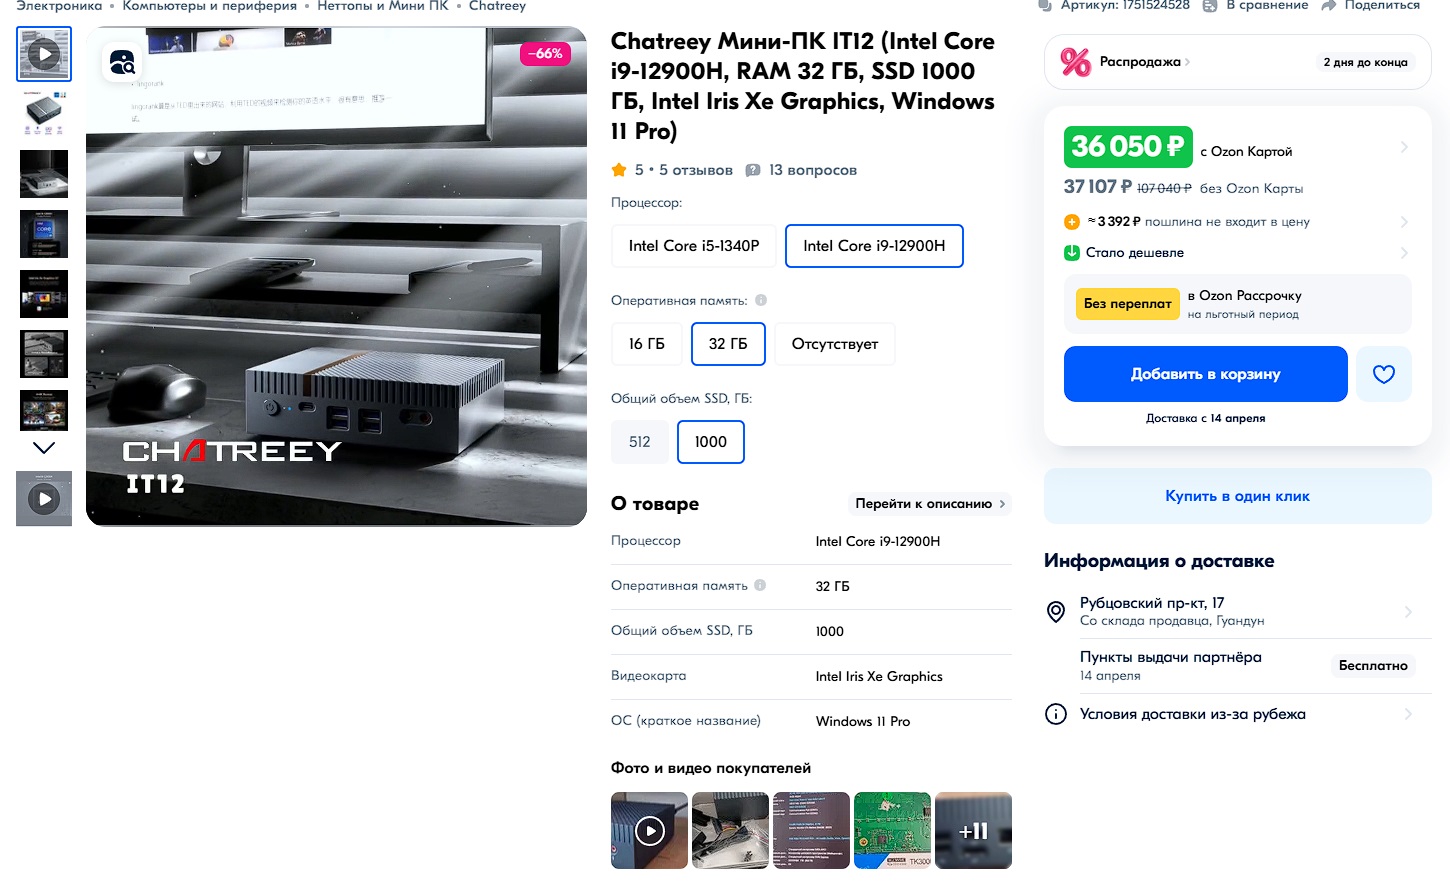Go to Компьютеры и периферия breadcrumb category

point(210,6)
